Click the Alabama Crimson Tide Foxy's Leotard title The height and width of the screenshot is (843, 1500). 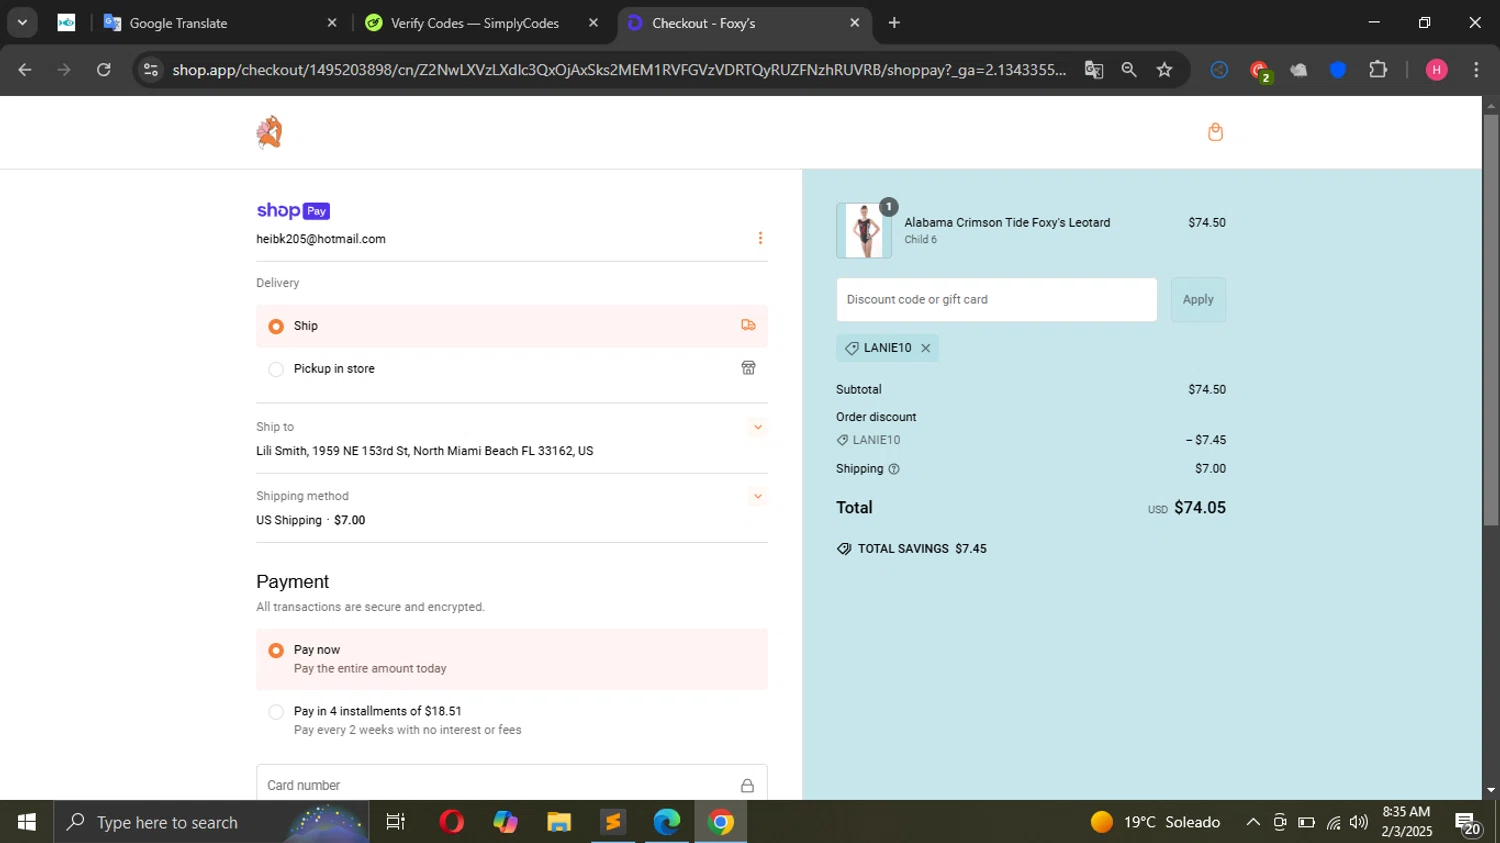1007,223
